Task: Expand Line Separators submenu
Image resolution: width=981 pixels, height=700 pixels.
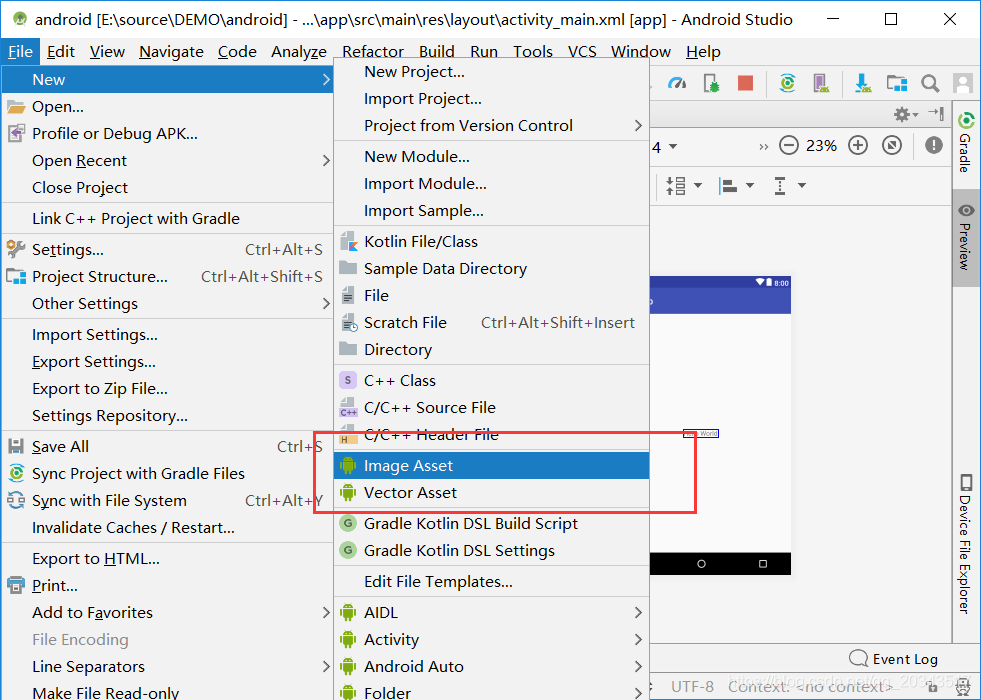Action: click(168, 666)
